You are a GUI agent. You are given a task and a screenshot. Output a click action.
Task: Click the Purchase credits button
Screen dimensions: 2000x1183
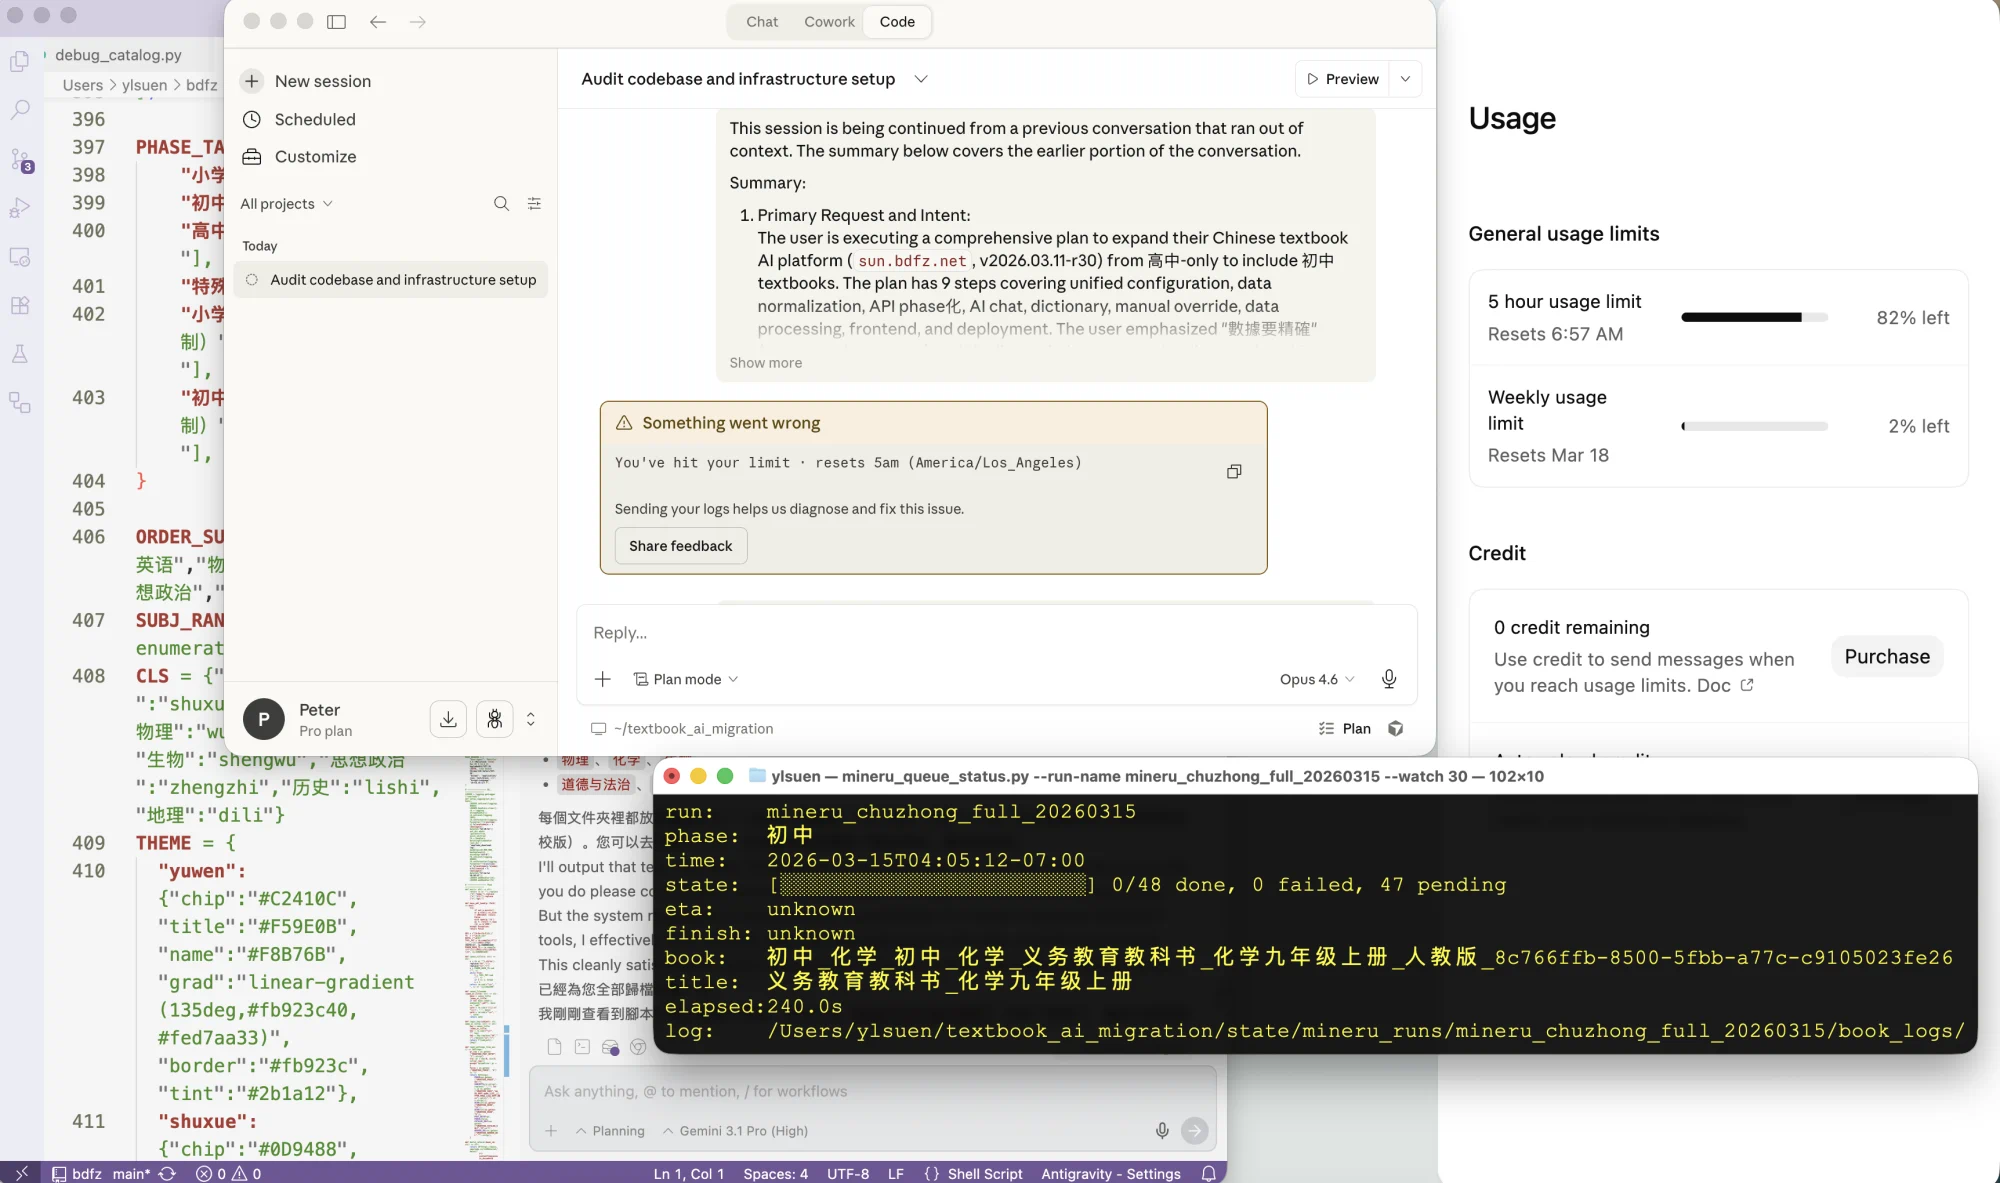1886,656
